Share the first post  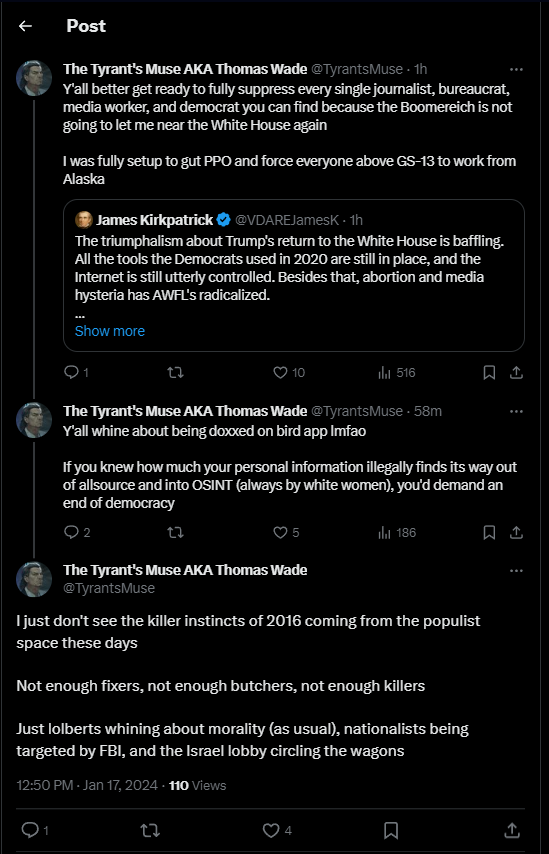coord(516,373)
